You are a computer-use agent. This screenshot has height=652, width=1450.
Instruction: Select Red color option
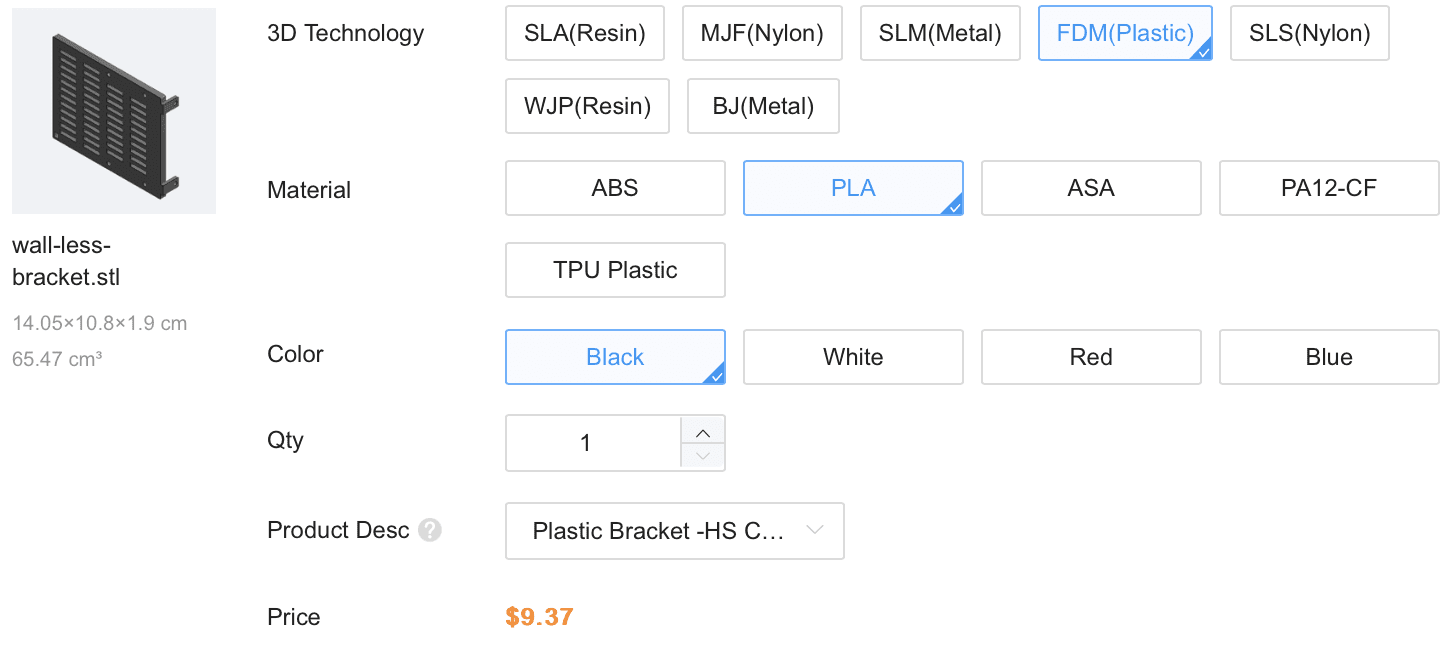[1091, 357]
